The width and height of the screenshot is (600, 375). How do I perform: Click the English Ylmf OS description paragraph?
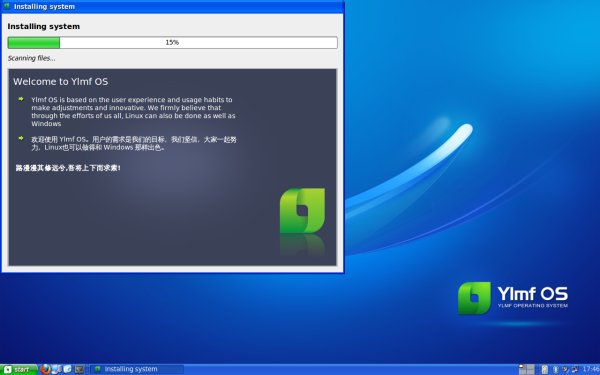click(x=133, y=111)
